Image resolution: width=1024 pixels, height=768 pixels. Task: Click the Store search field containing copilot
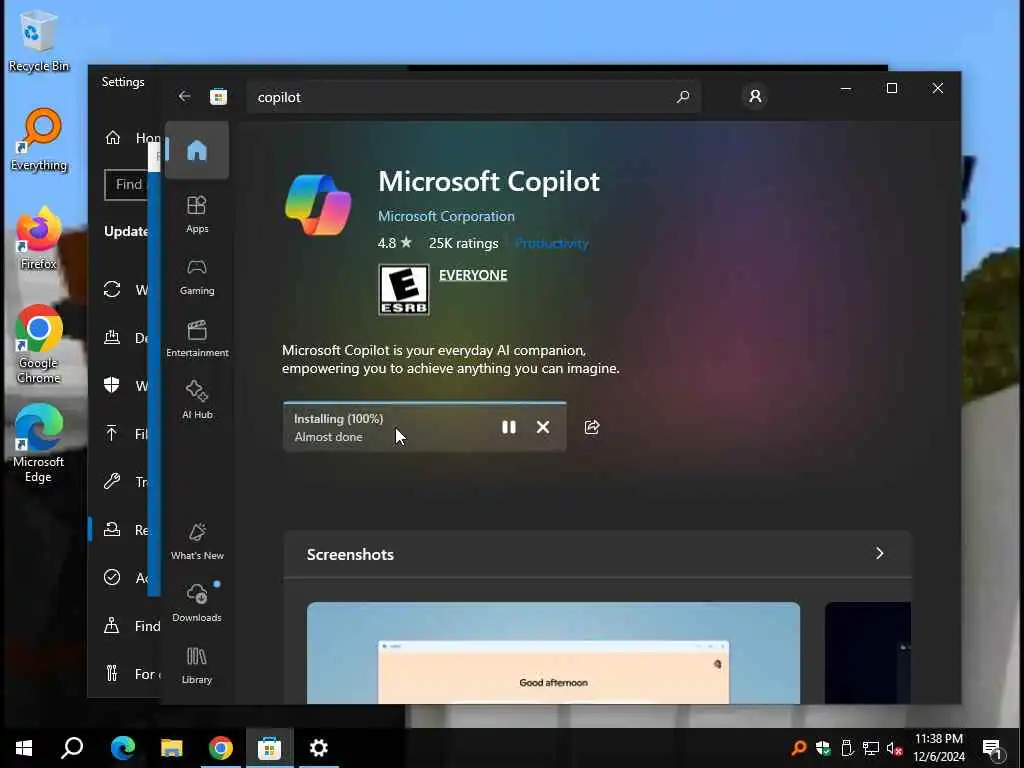pyautogui.click(x=473, y=97)
